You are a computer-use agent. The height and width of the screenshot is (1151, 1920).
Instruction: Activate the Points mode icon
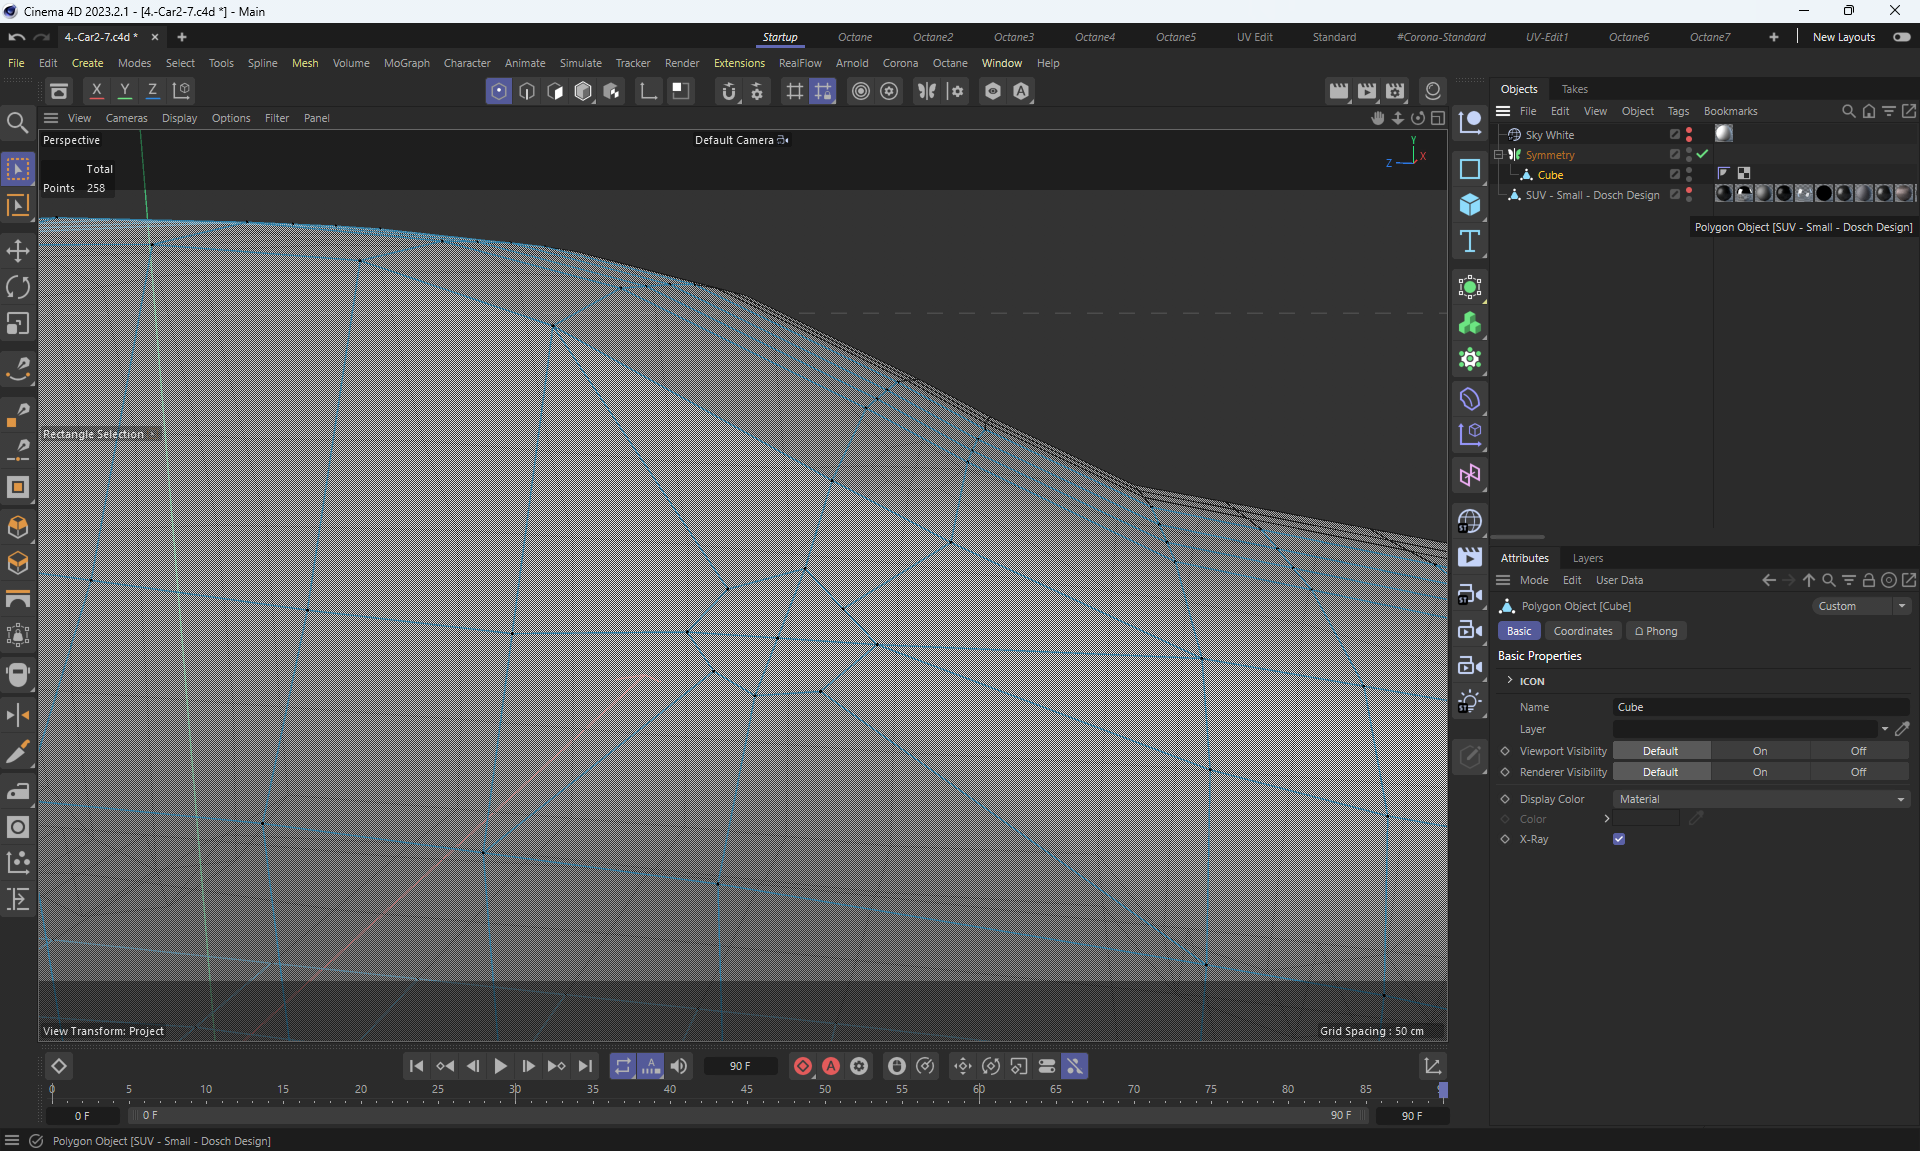[x=498, y=91]
